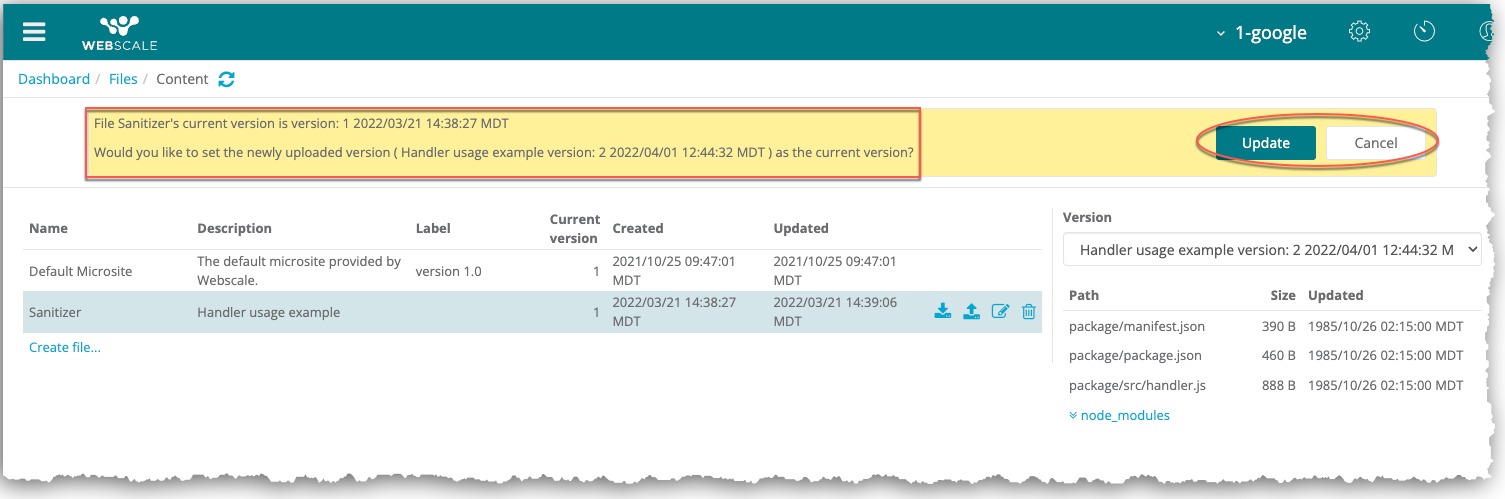Select package/manifest.json in the path list
The height and width of the screenshot is (499, 1505).
tap(1136, 326)
